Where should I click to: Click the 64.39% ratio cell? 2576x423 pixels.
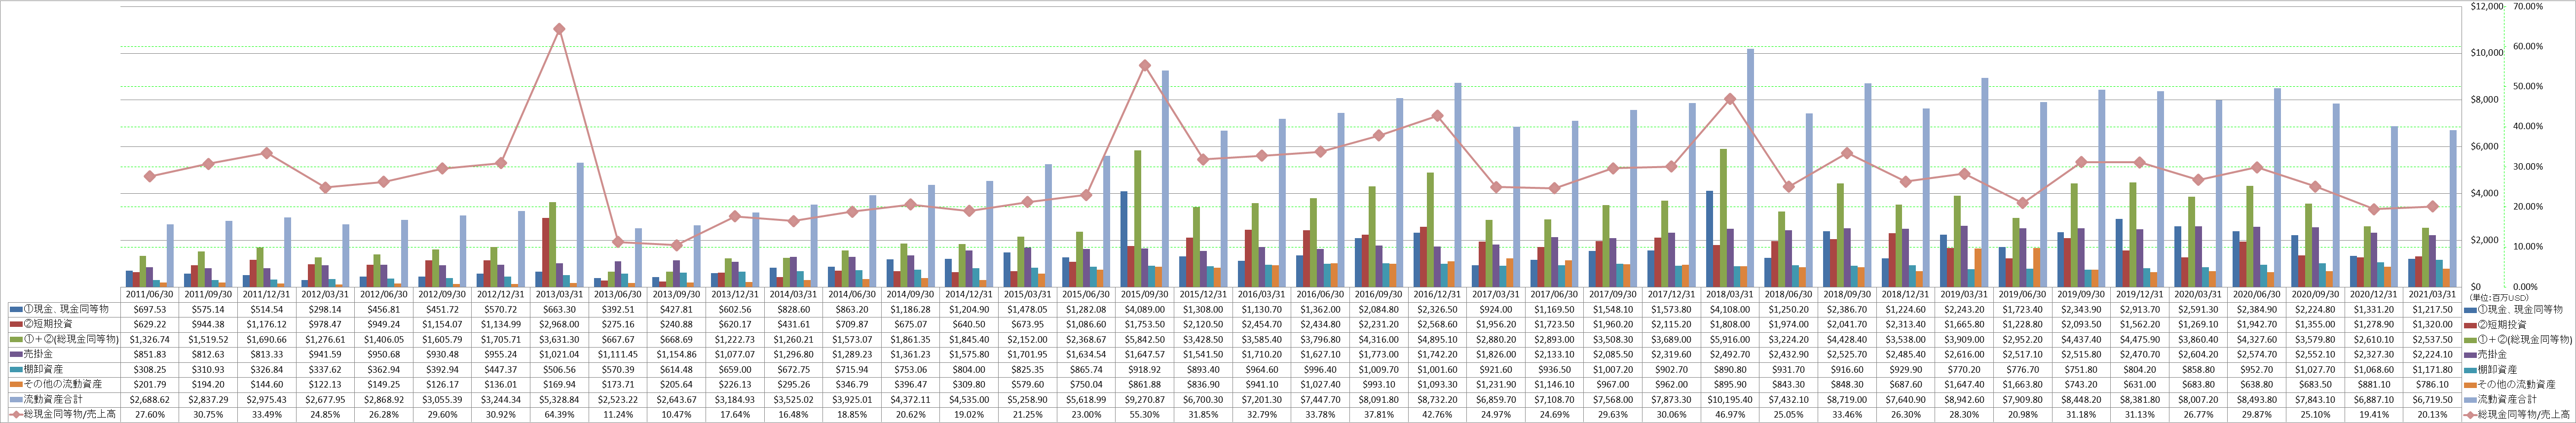(559, 415)
